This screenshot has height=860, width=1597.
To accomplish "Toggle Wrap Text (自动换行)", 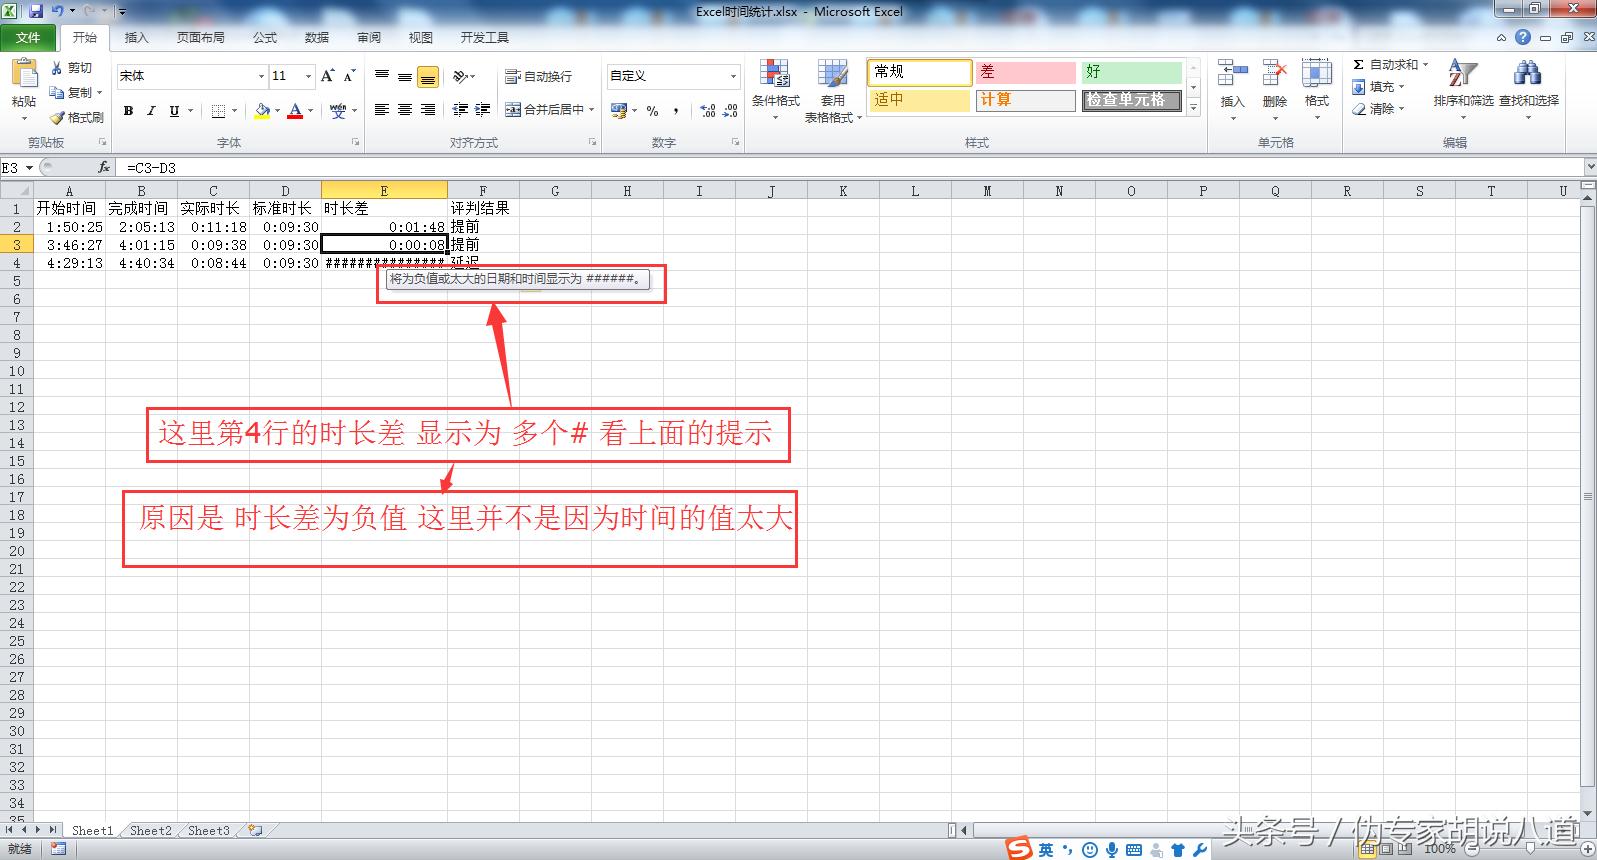I will click(539, 76).
